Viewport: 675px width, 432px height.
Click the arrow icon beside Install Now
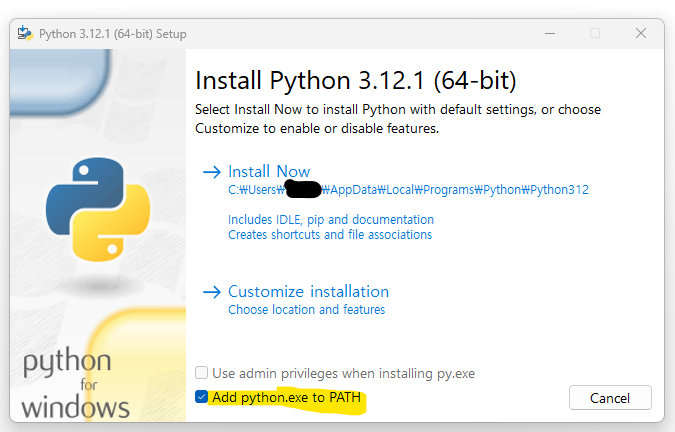212,172
